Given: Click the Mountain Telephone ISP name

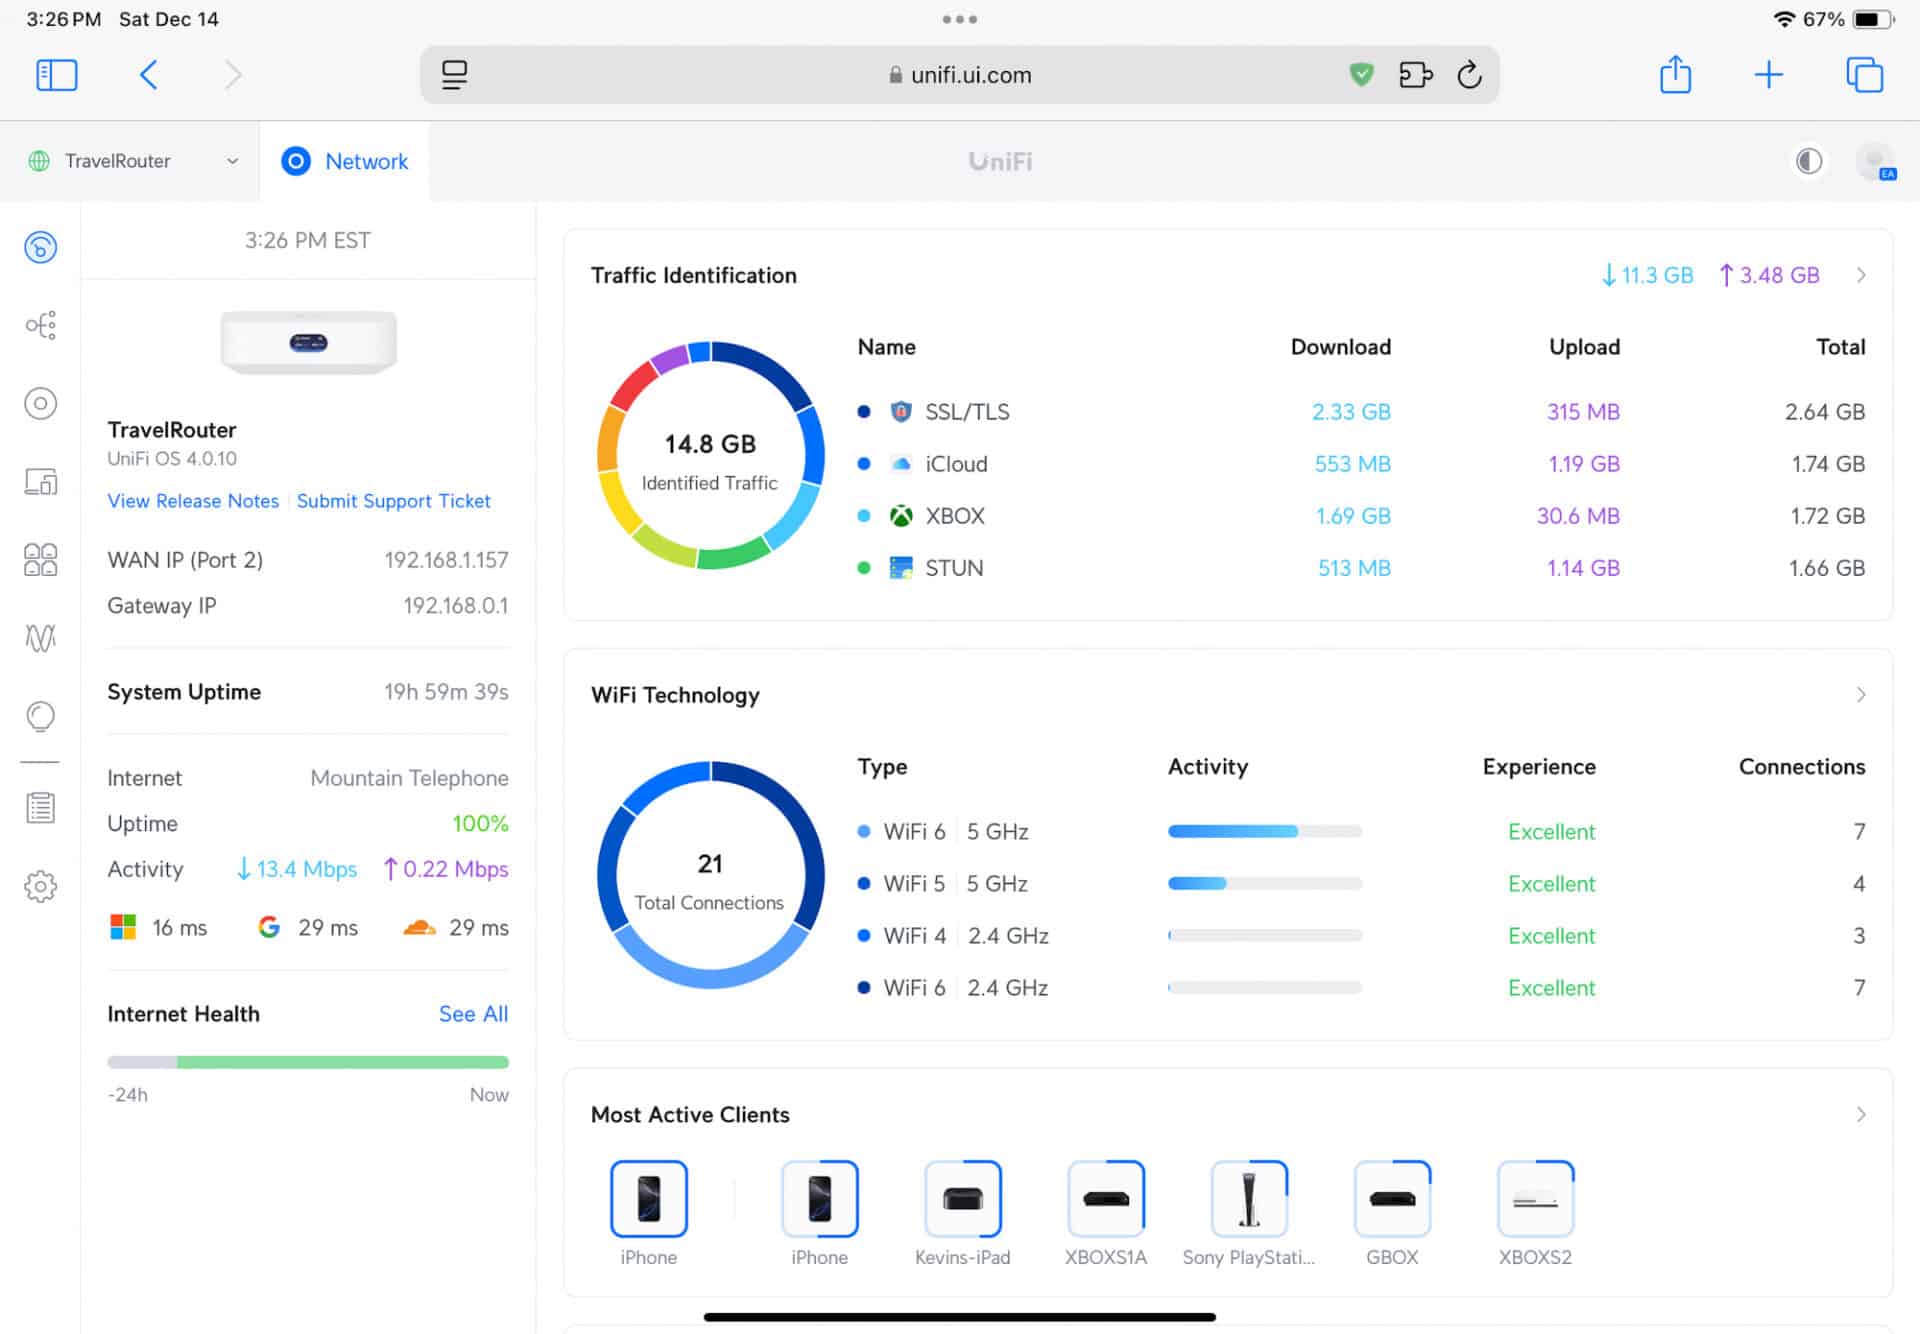Looking at the screenshot, I should point(409,777).
